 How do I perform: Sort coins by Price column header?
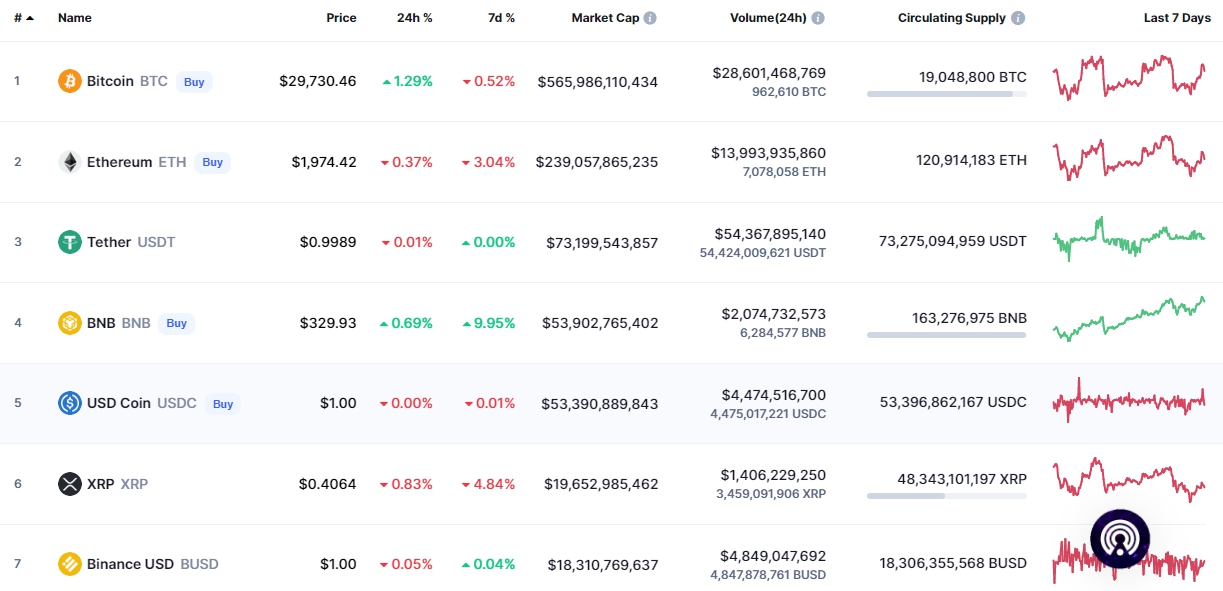pyautogui.click(x=341, y=18)
